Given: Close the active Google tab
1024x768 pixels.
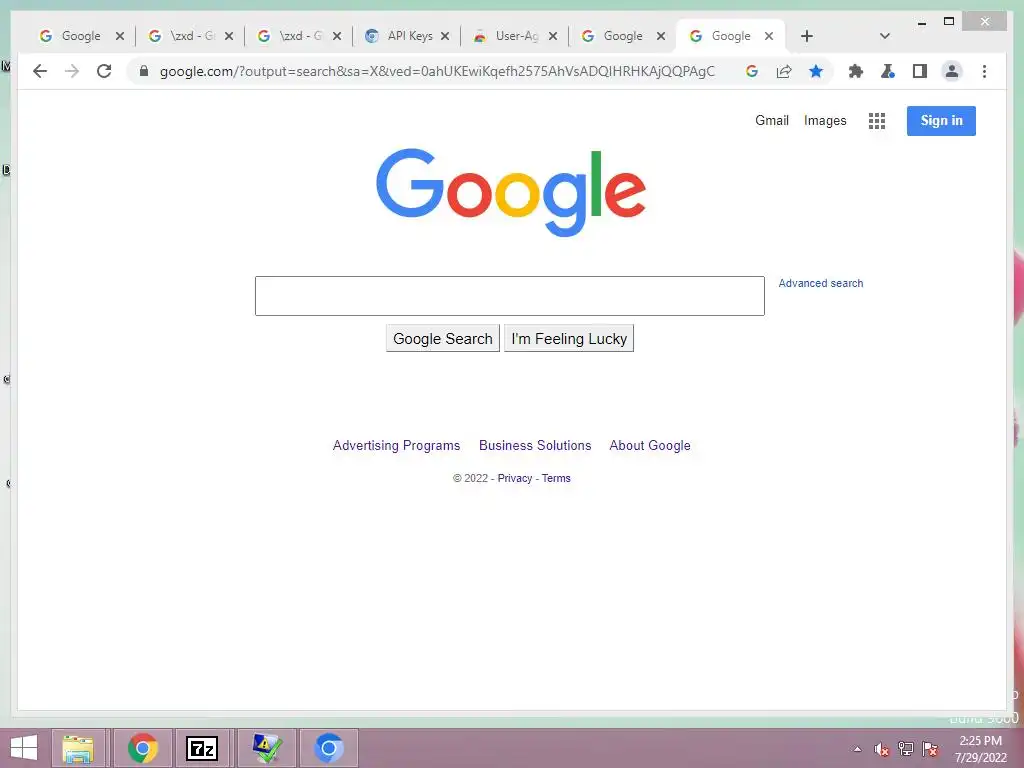Looking at the screenshot, I should 769,36.
